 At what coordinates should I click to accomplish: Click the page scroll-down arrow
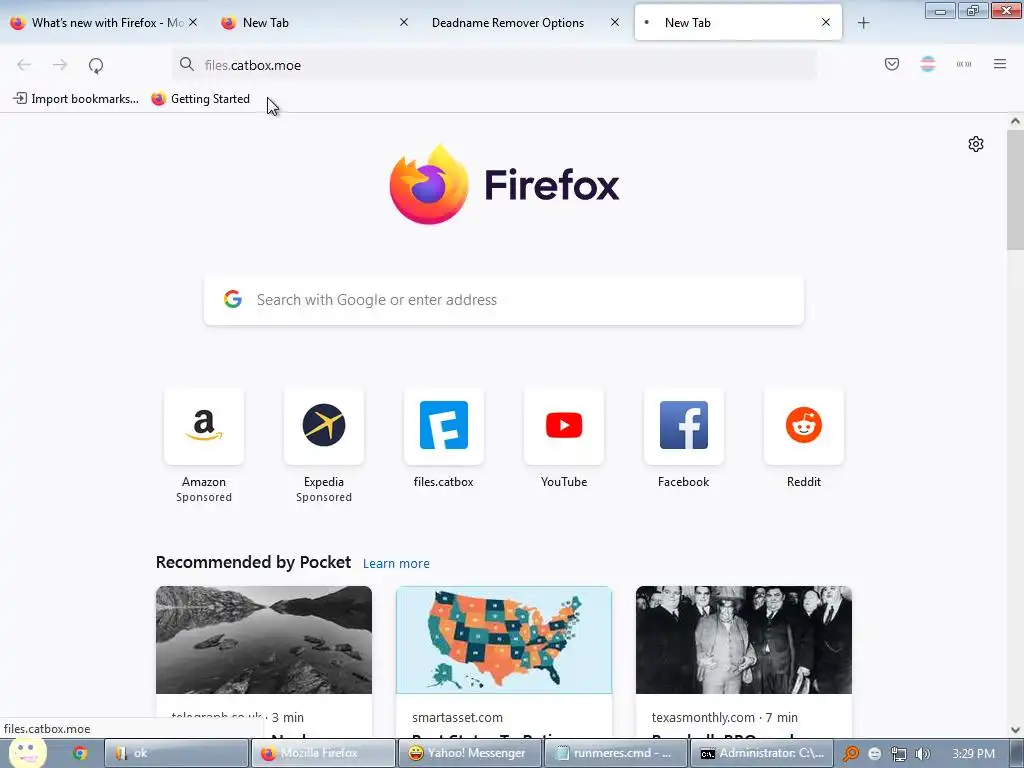[1015, 730]
